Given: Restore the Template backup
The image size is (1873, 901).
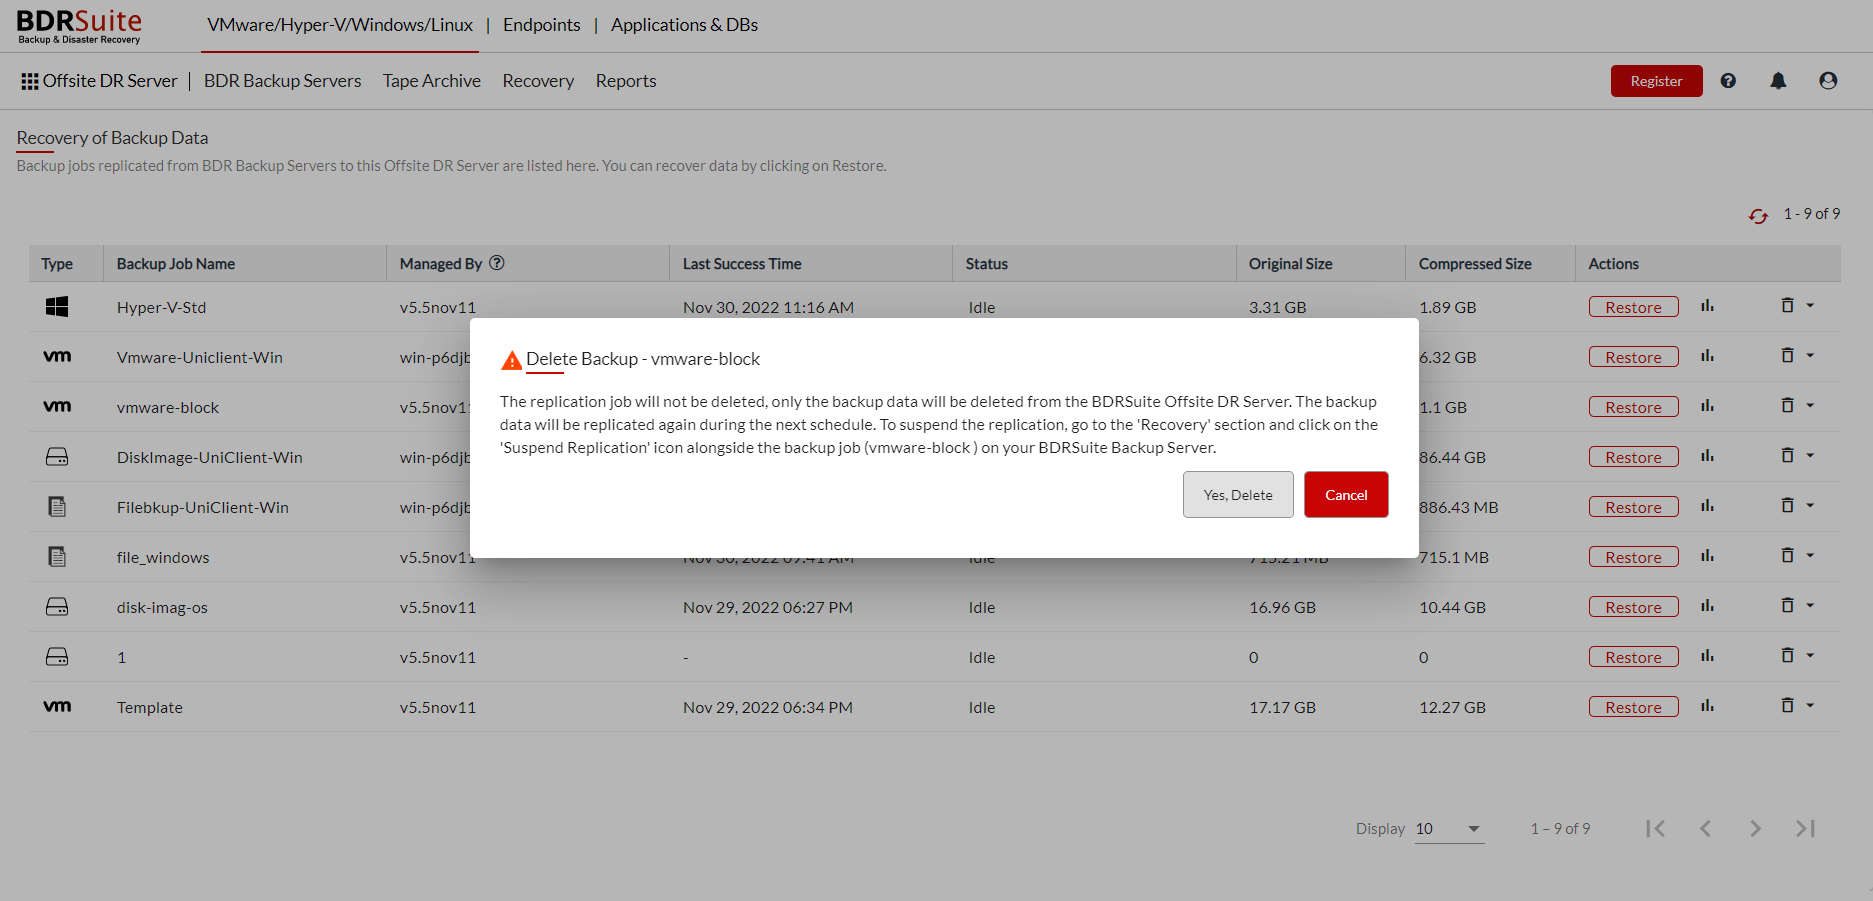Looking at the screenshot, I should click(1633, 707).
